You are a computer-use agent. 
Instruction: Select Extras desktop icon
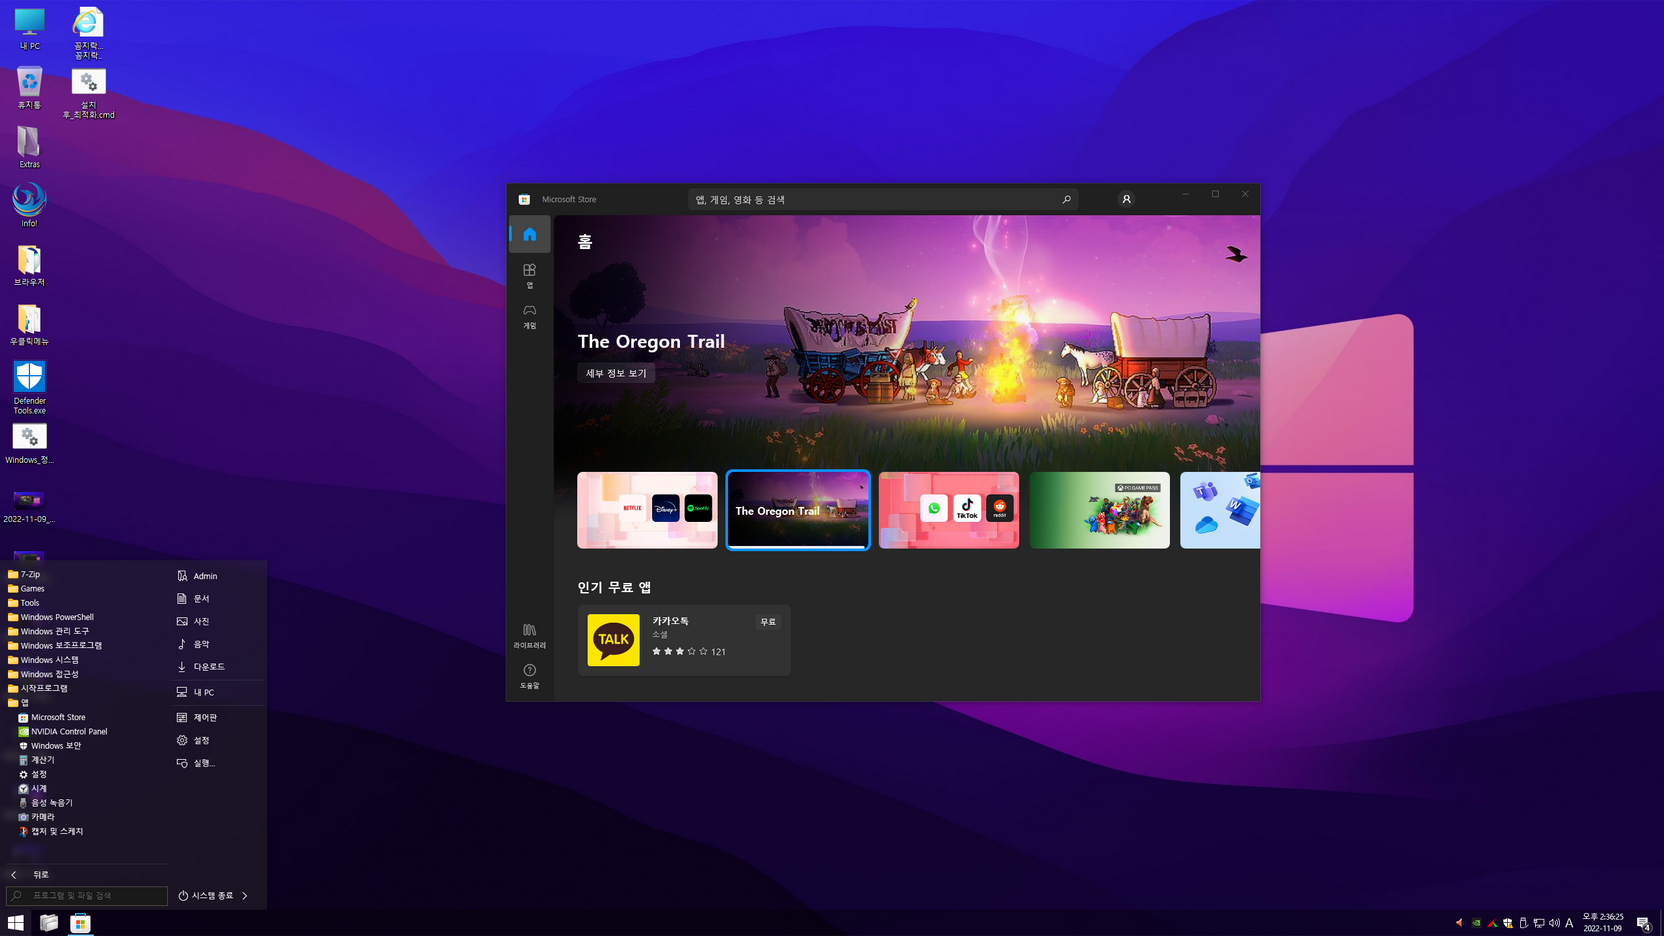29,147
